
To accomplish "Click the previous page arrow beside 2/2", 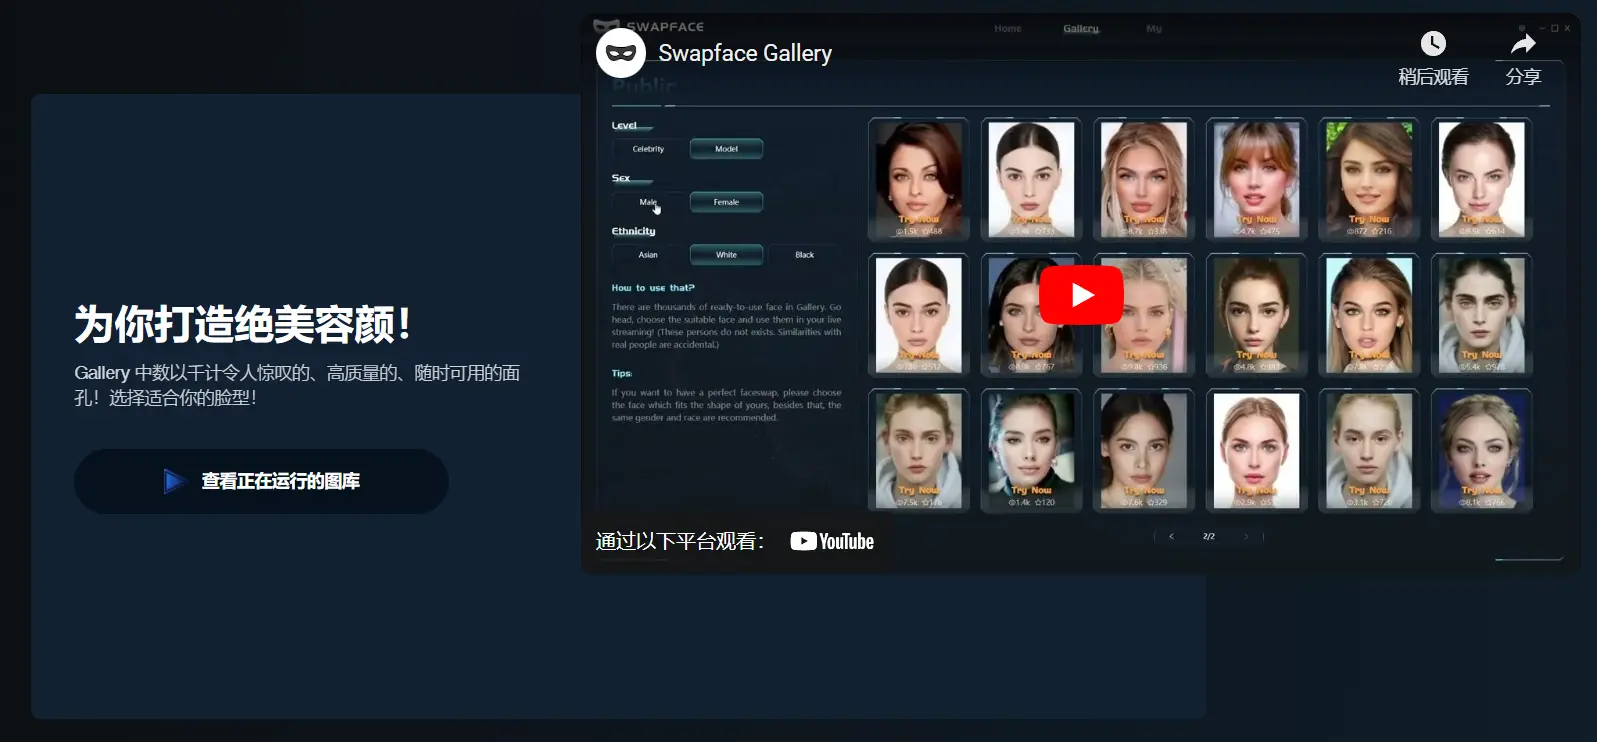I will (1171, 536).
